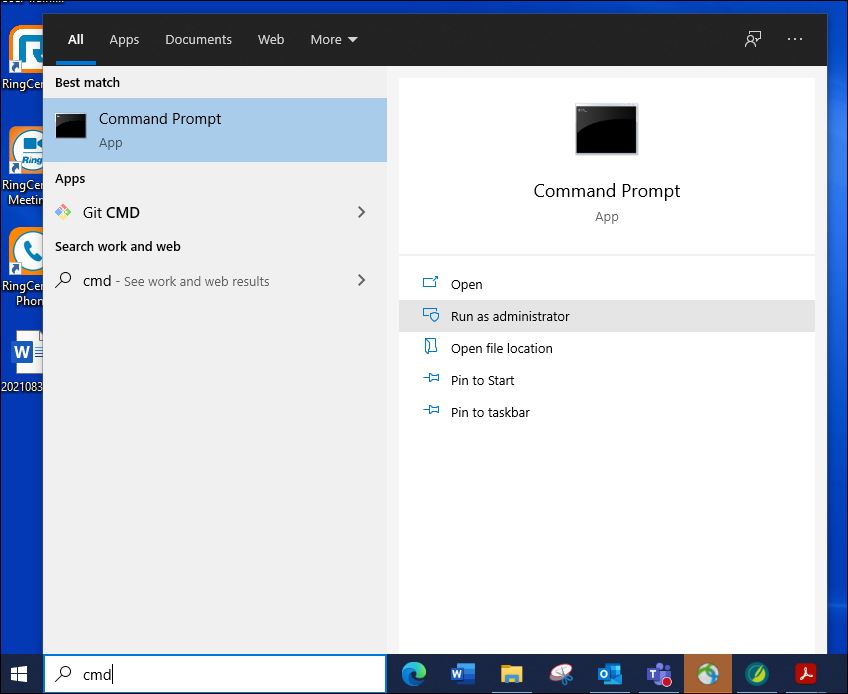
Task: Click the Command Prompt icon in results list
Action: coord(71,125)
